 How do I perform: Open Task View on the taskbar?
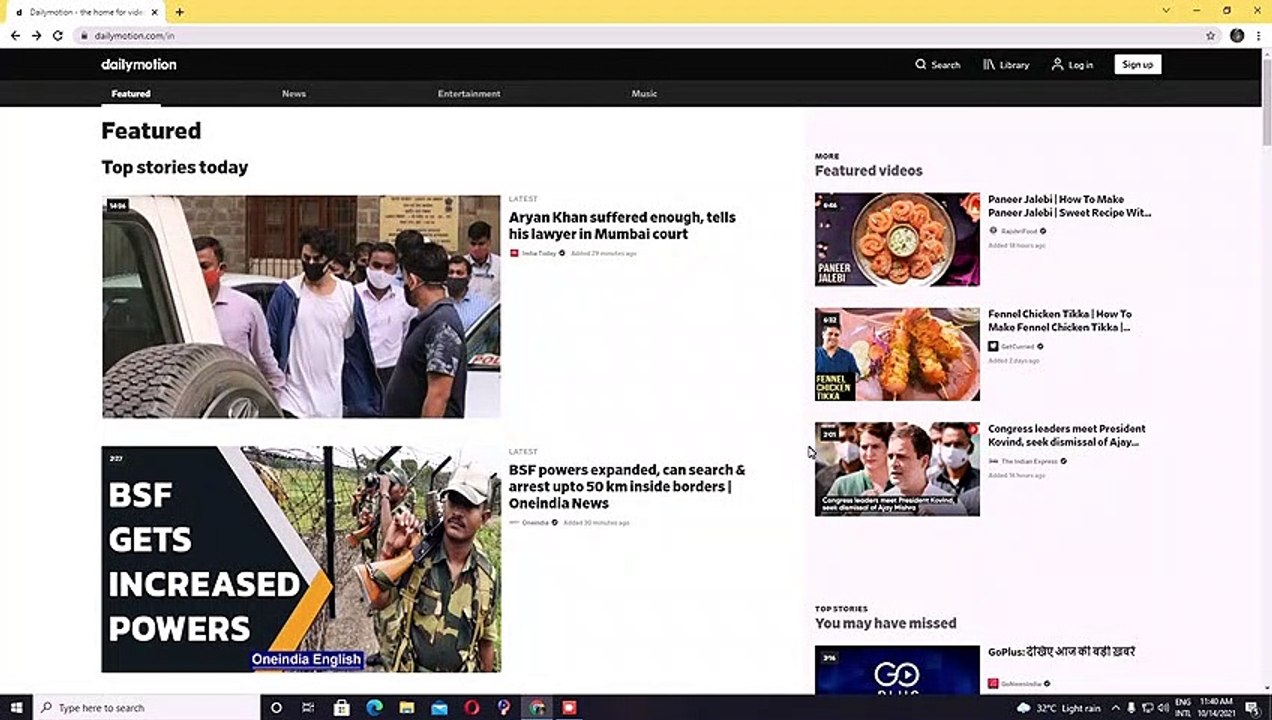tap(308, 707)
